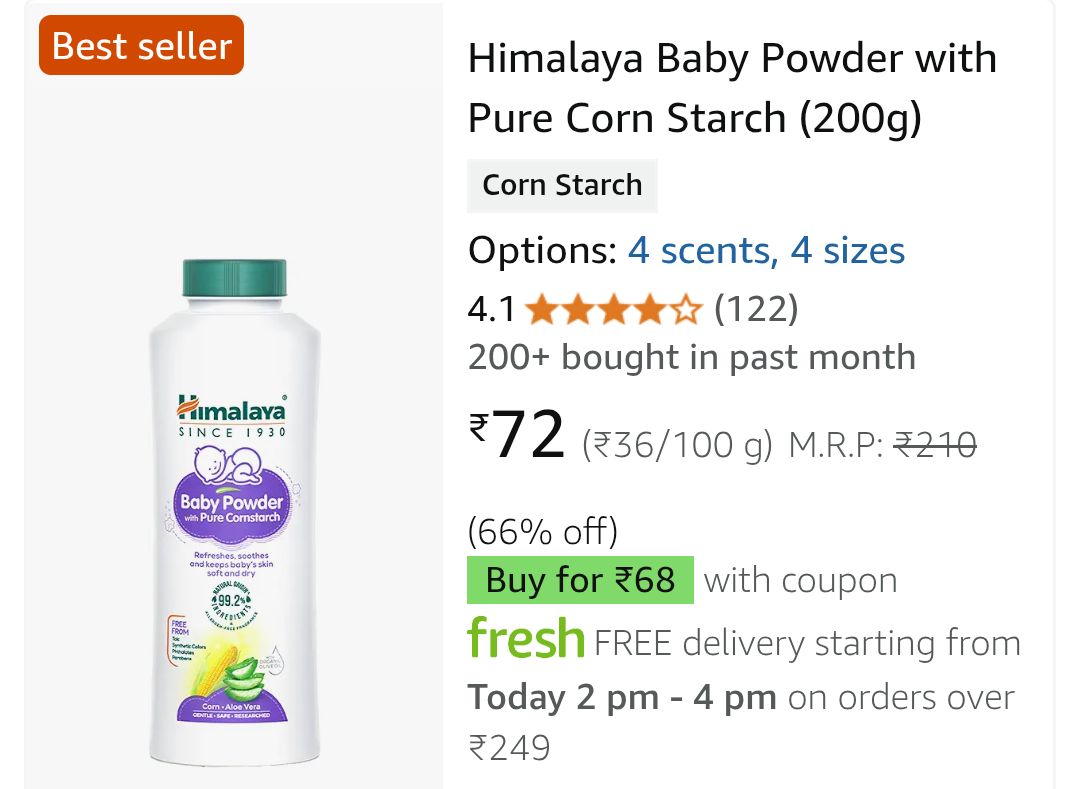Click the Himalaya logo on the bottle
Screen dimensions: 1080x789
pyautogui.click(x=232, y=410)
